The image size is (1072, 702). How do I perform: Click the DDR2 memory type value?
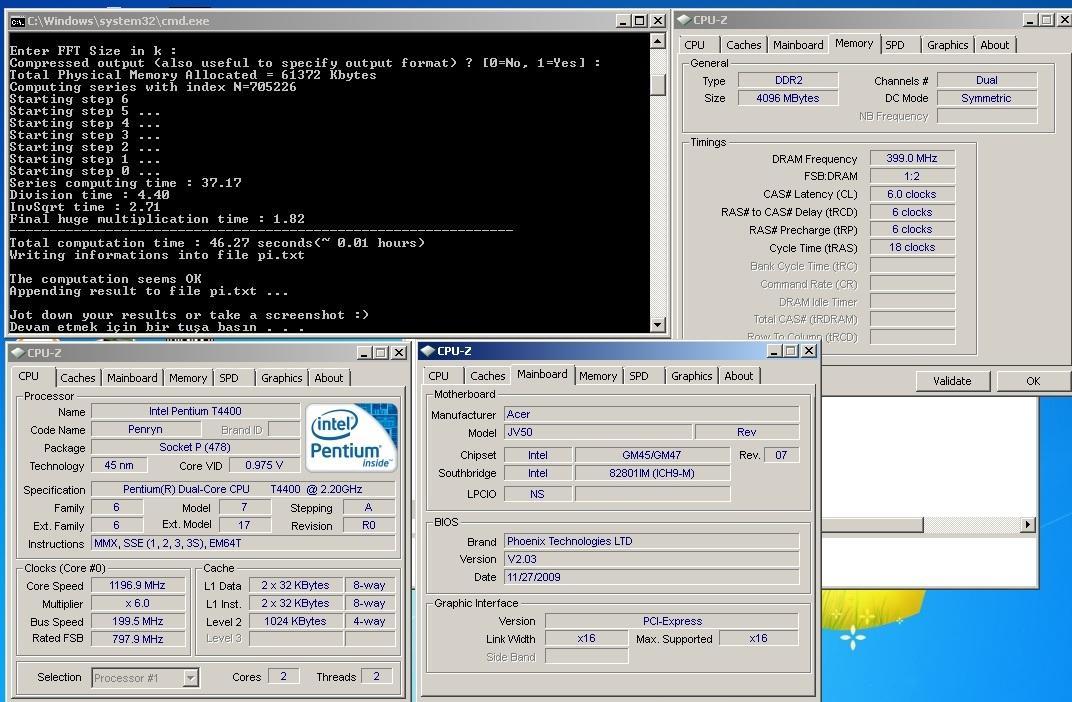788,80
